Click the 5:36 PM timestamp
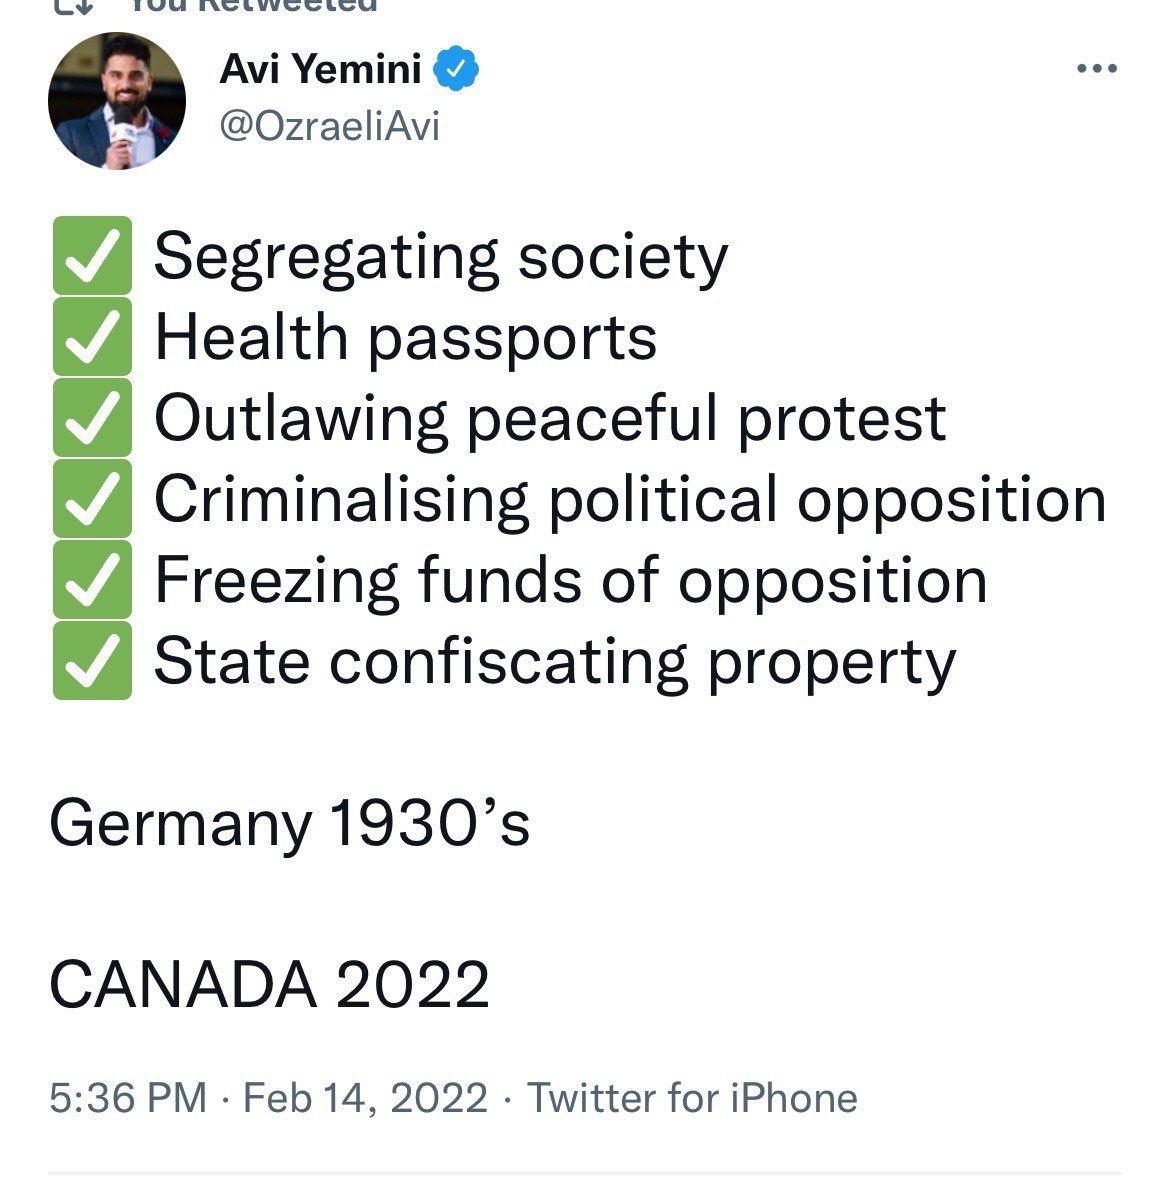Viewport: 1170px width, 1189px height. pos(128,1098)
